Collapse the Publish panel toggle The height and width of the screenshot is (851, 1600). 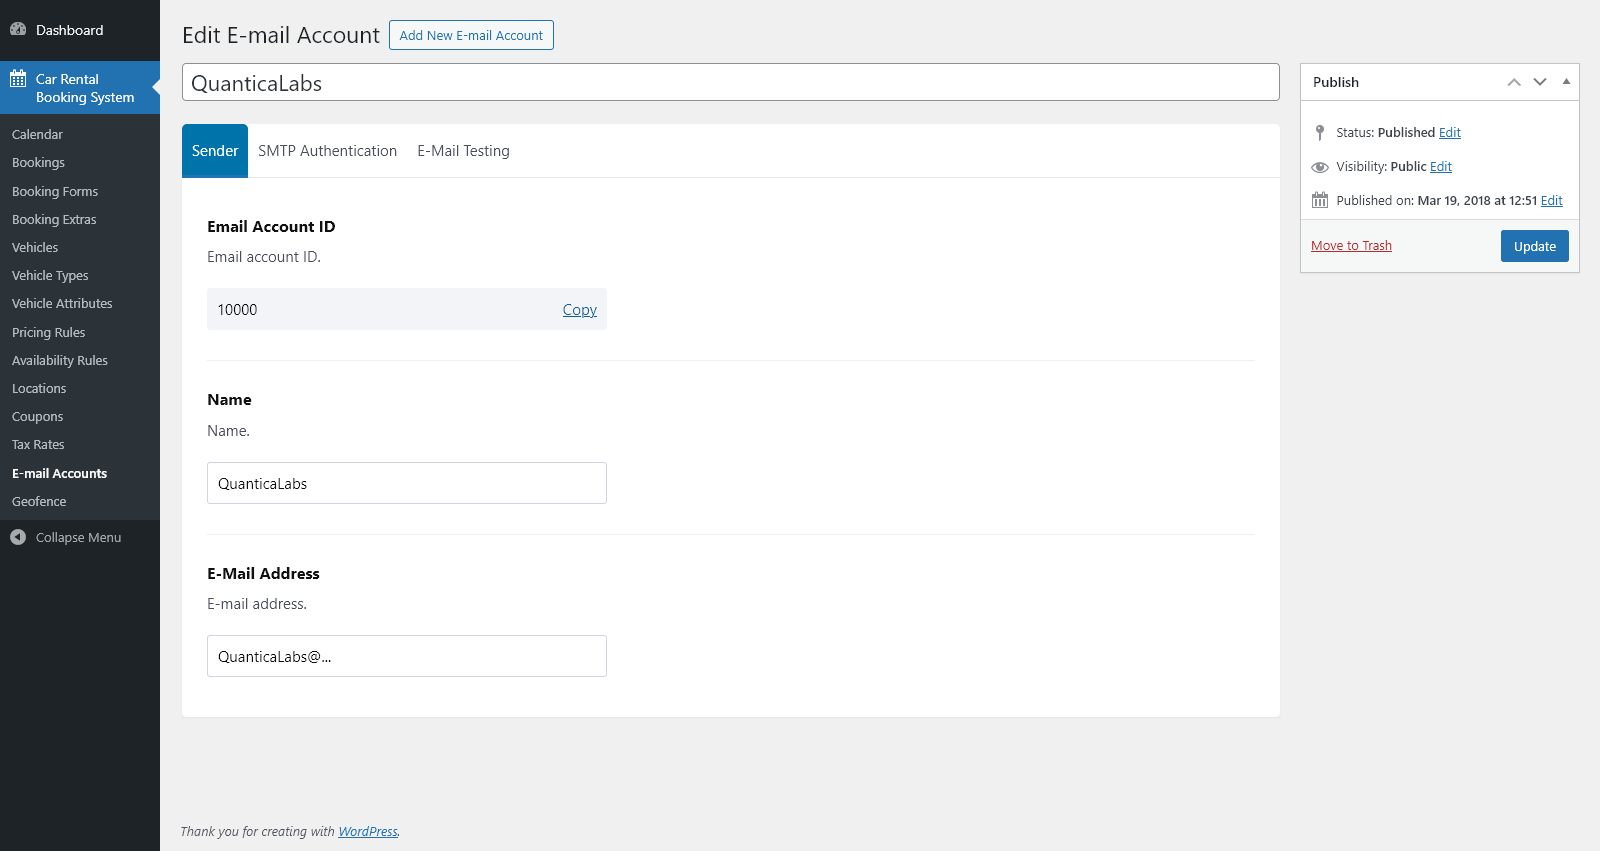(x=1566, y=82)
